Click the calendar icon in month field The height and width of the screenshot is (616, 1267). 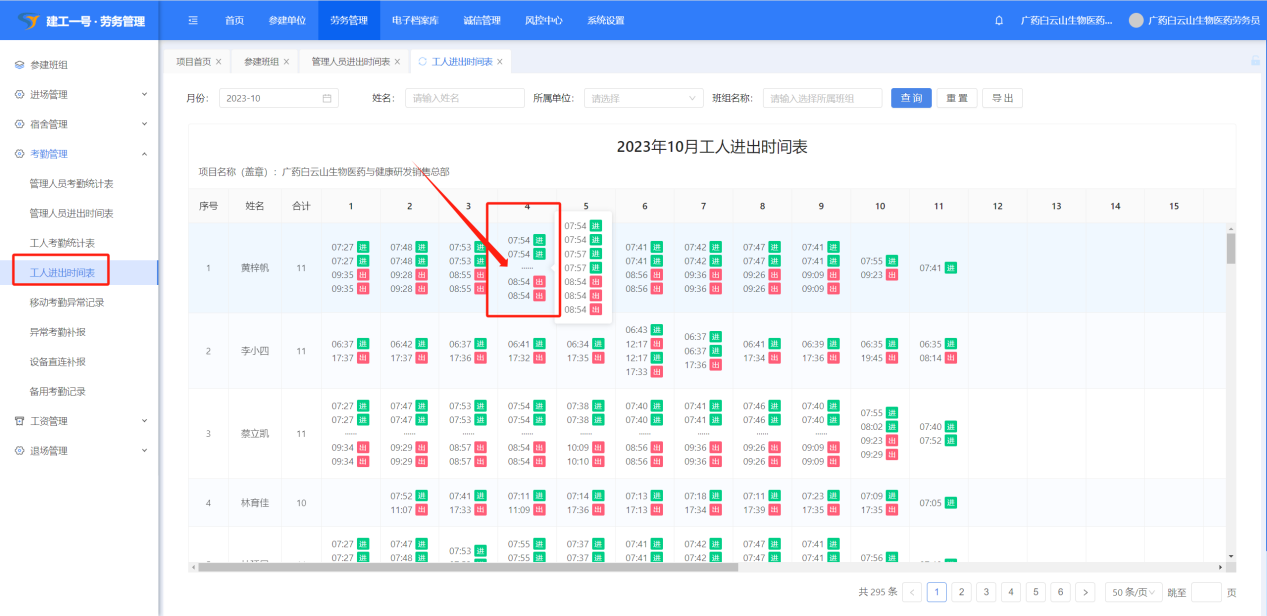click(x=327, y=98)
